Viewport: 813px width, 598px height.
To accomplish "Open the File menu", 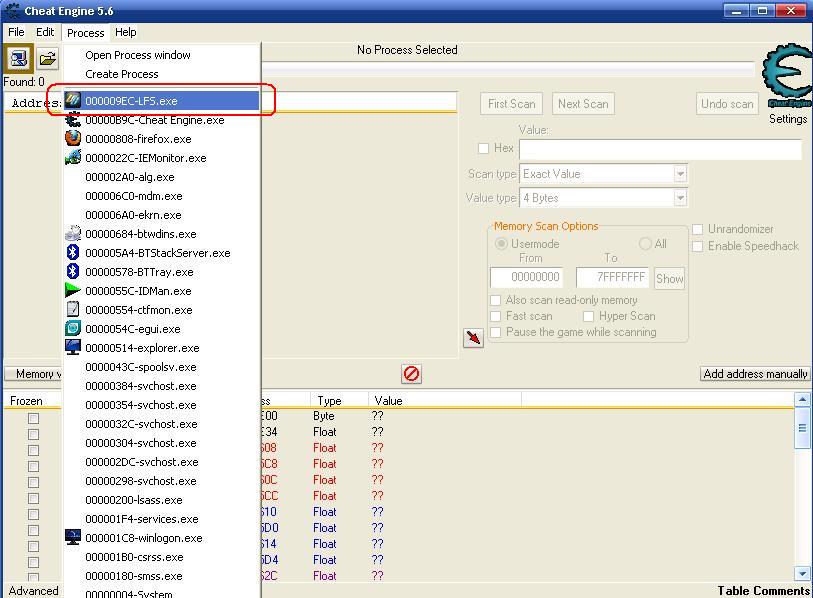I will 16,32.
